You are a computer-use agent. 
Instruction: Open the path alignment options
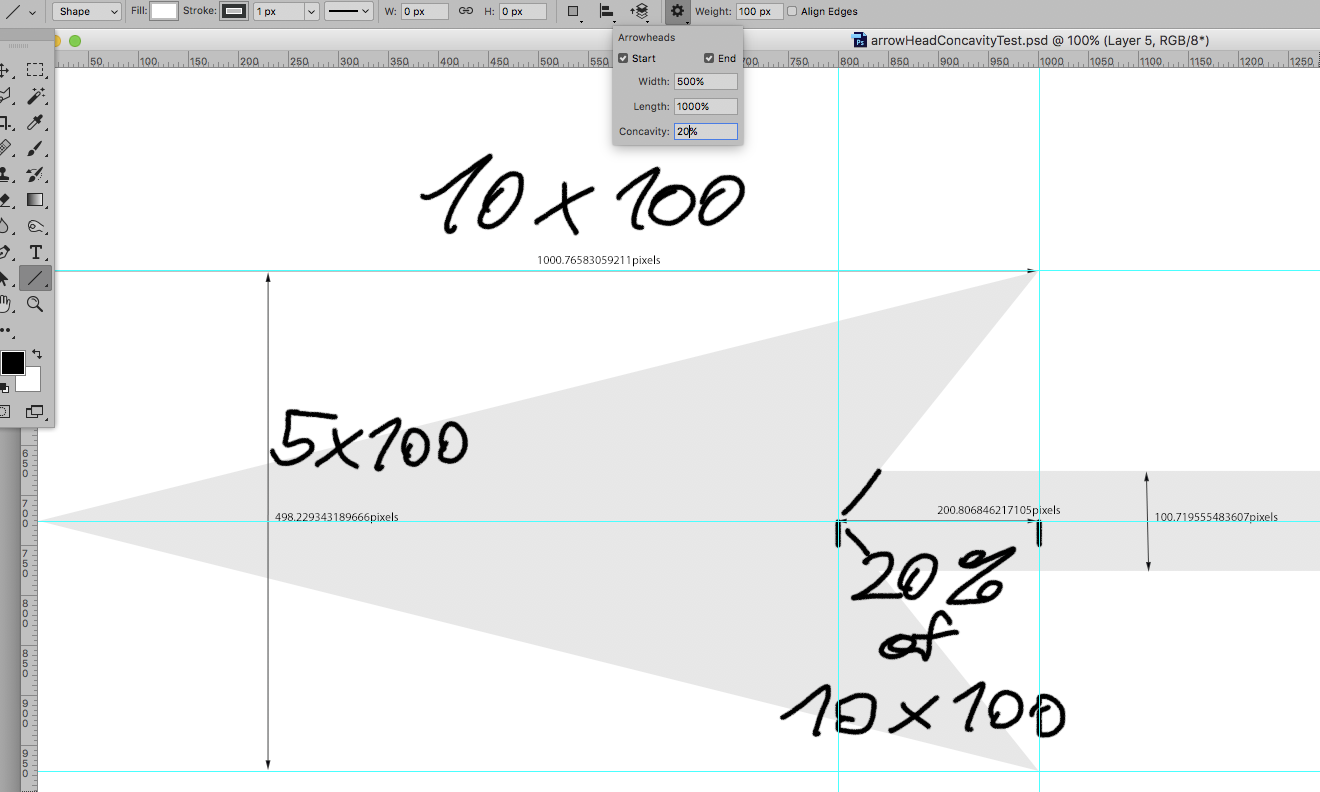point(607,11)
